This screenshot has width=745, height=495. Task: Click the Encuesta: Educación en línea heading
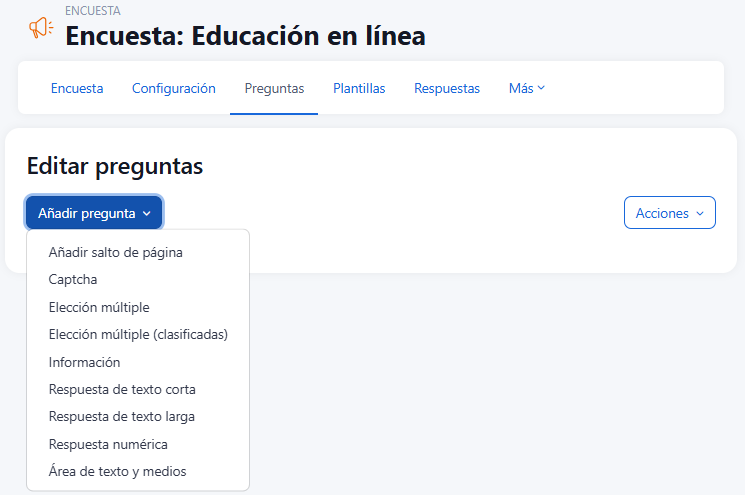coord(245,36)
